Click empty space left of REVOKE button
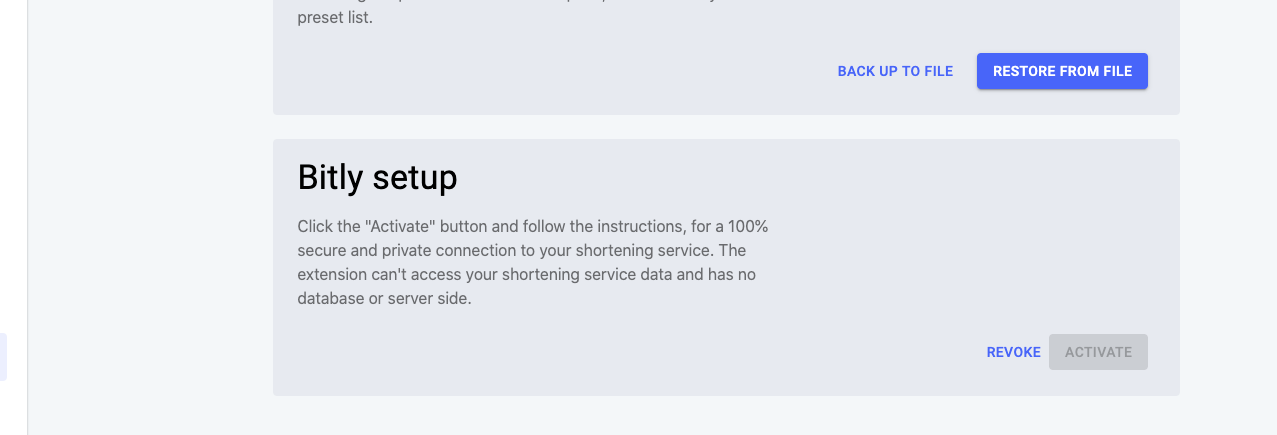Screen dimensions: 1277x435 point(700,352)
